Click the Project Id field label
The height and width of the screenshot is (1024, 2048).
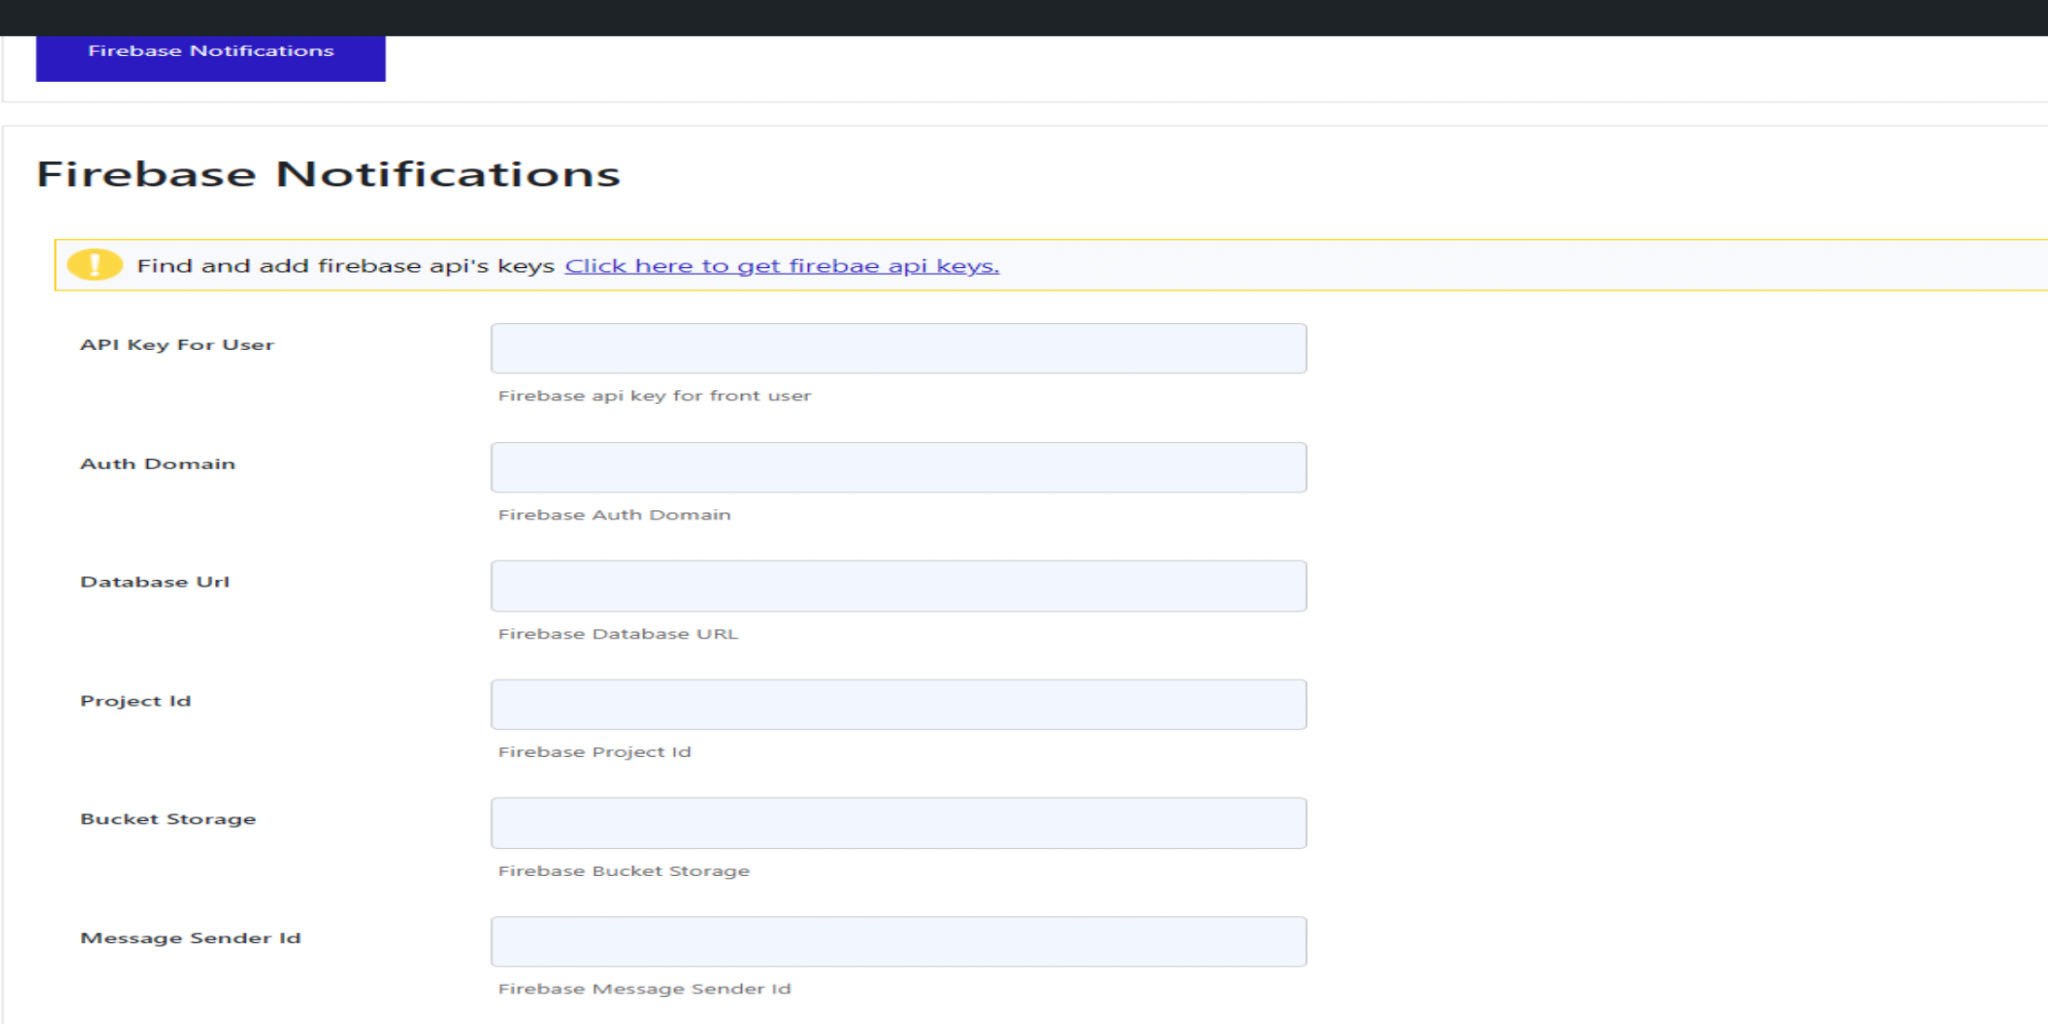(135, 700)
